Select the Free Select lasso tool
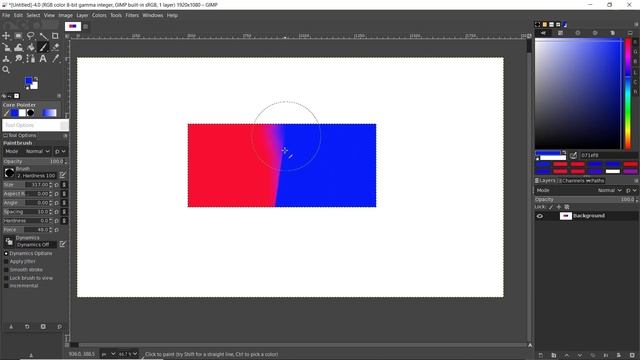Image resolution: width=640 pixels, height=360 pixels. point(31,36)
